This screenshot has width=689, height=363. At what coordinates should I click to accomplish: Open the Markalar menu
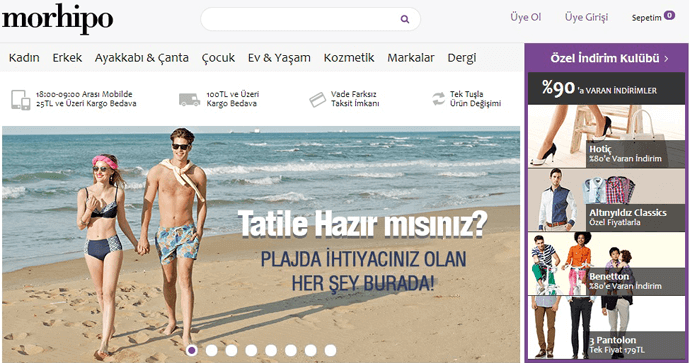(410, 58)
